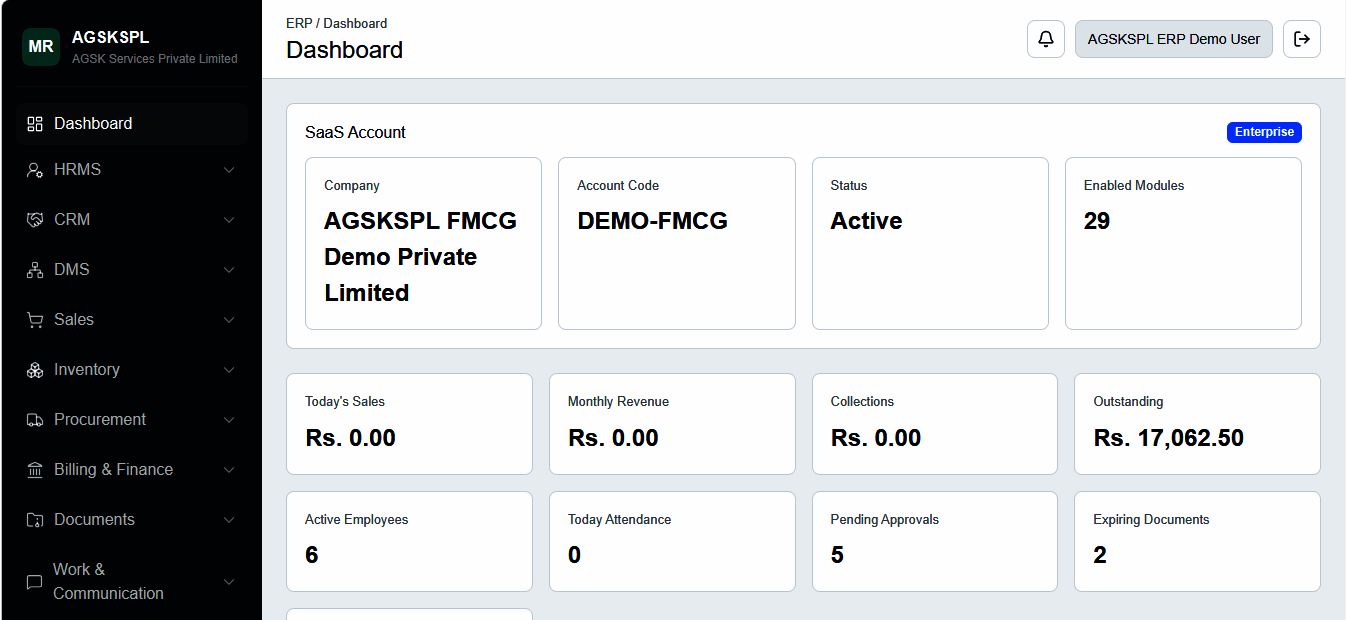
Task: Click the HRMS people icon in sidebar
Action: (x=35, y=170)
